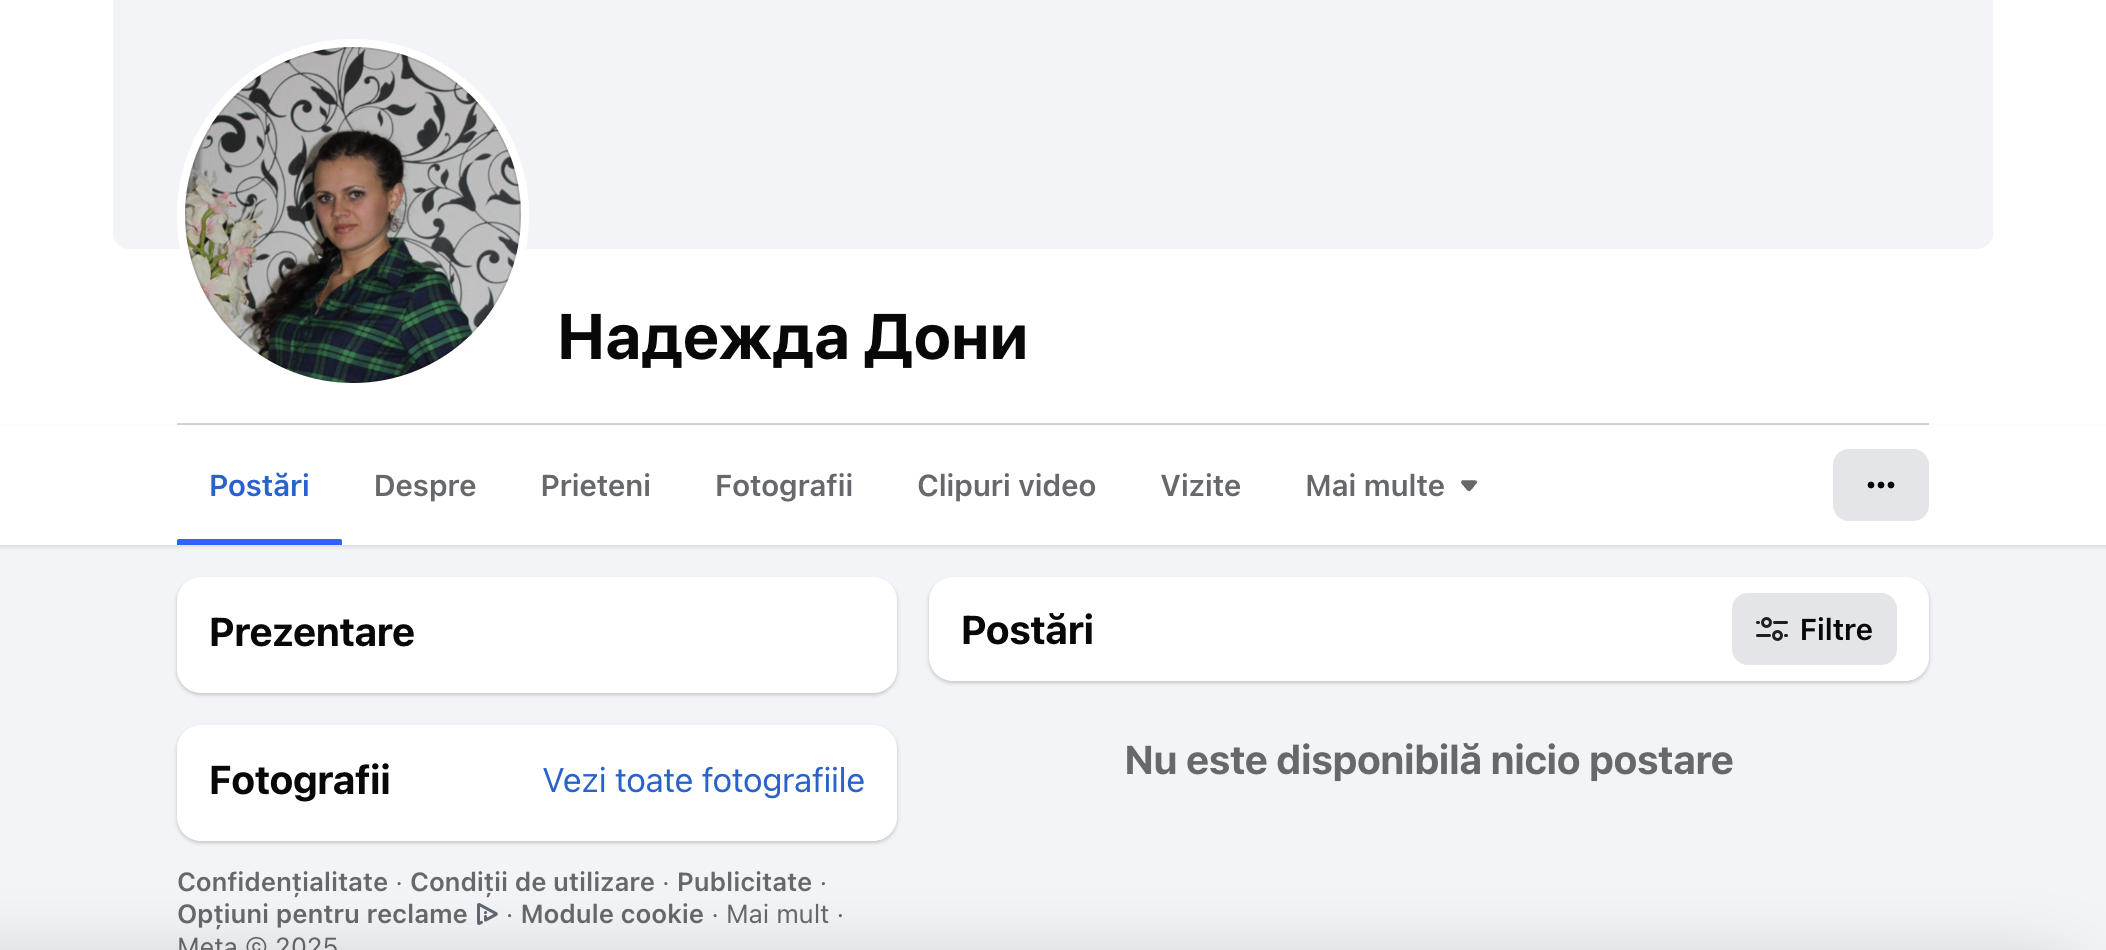Image resolution: width=2106 pixels, height=950 pixels.
Task: View the Vizite tab
Action: pyautogui.click(x=1200, y=486)
